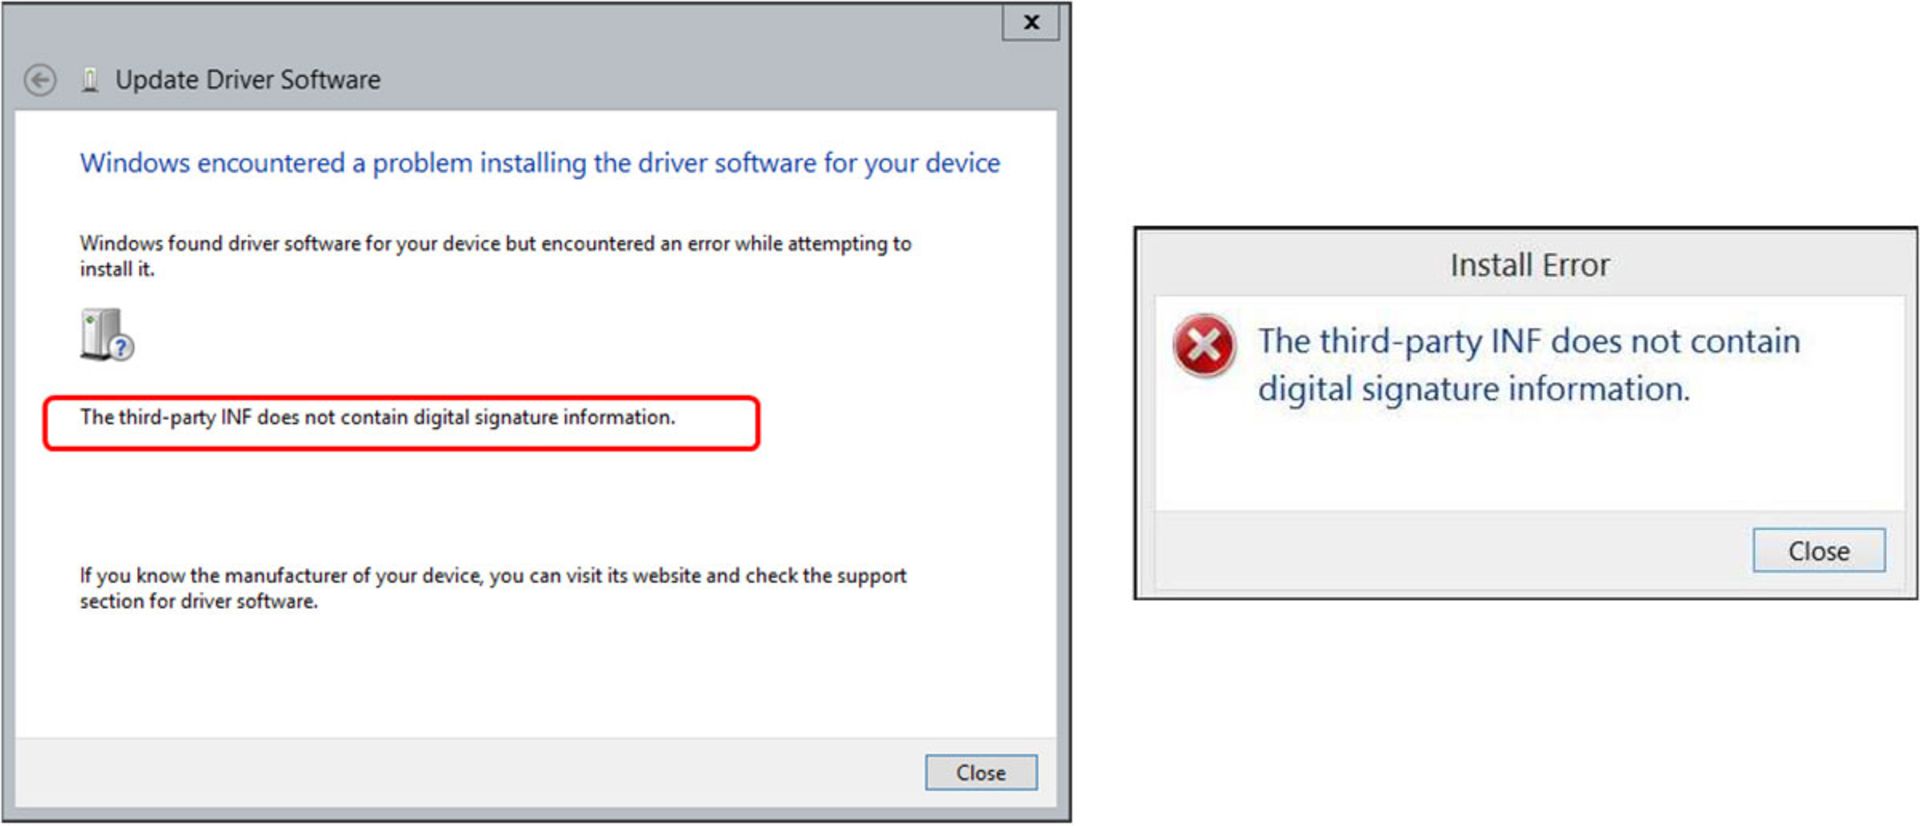Click the back arrow in Update Driver Software

click(40, 80)
